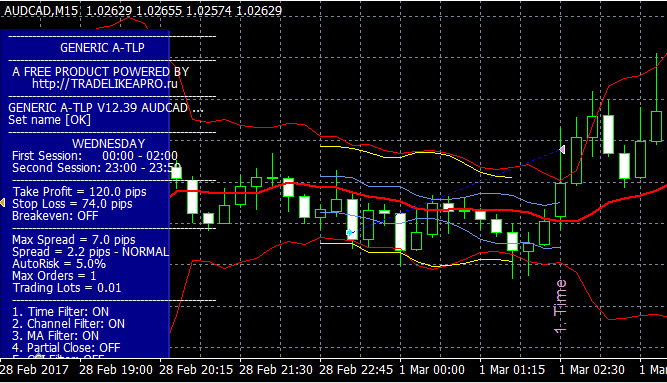Click the cyan trade entry arrow marker

pyautogui.click(x=350, y=232)
